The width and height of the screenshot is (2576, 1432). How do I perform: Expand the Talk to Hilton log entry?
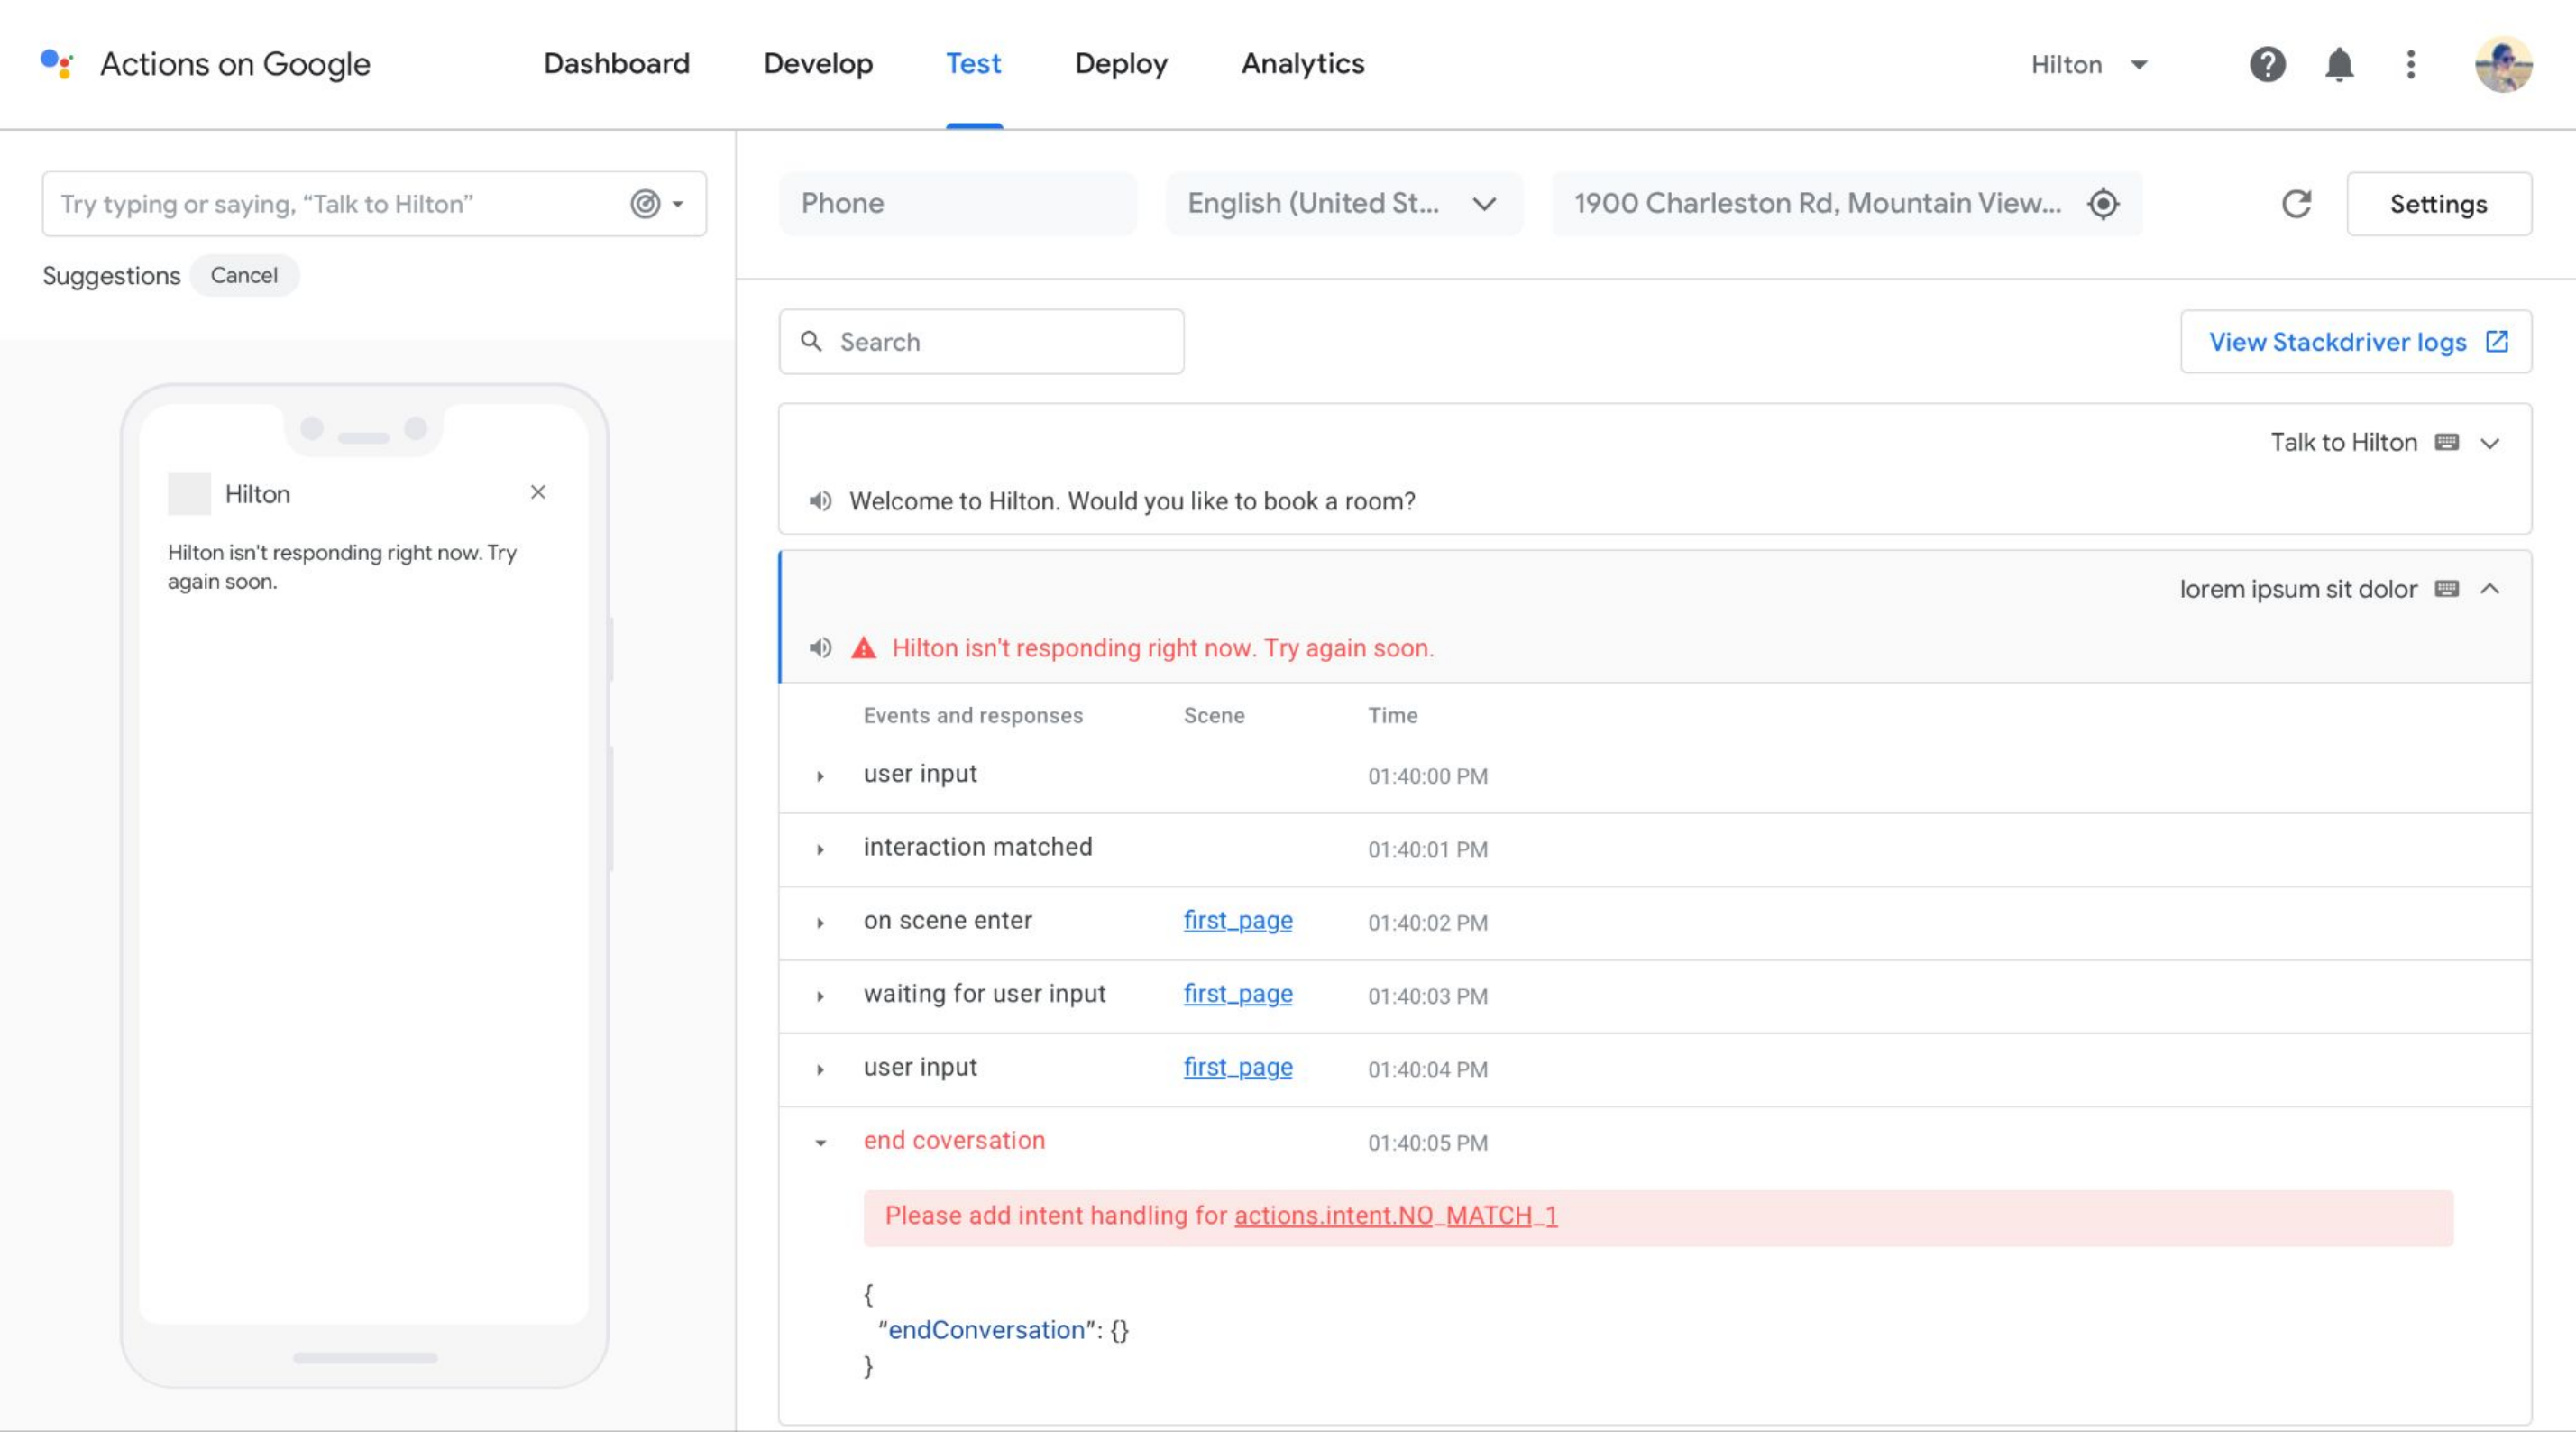tap(2490, 443)
